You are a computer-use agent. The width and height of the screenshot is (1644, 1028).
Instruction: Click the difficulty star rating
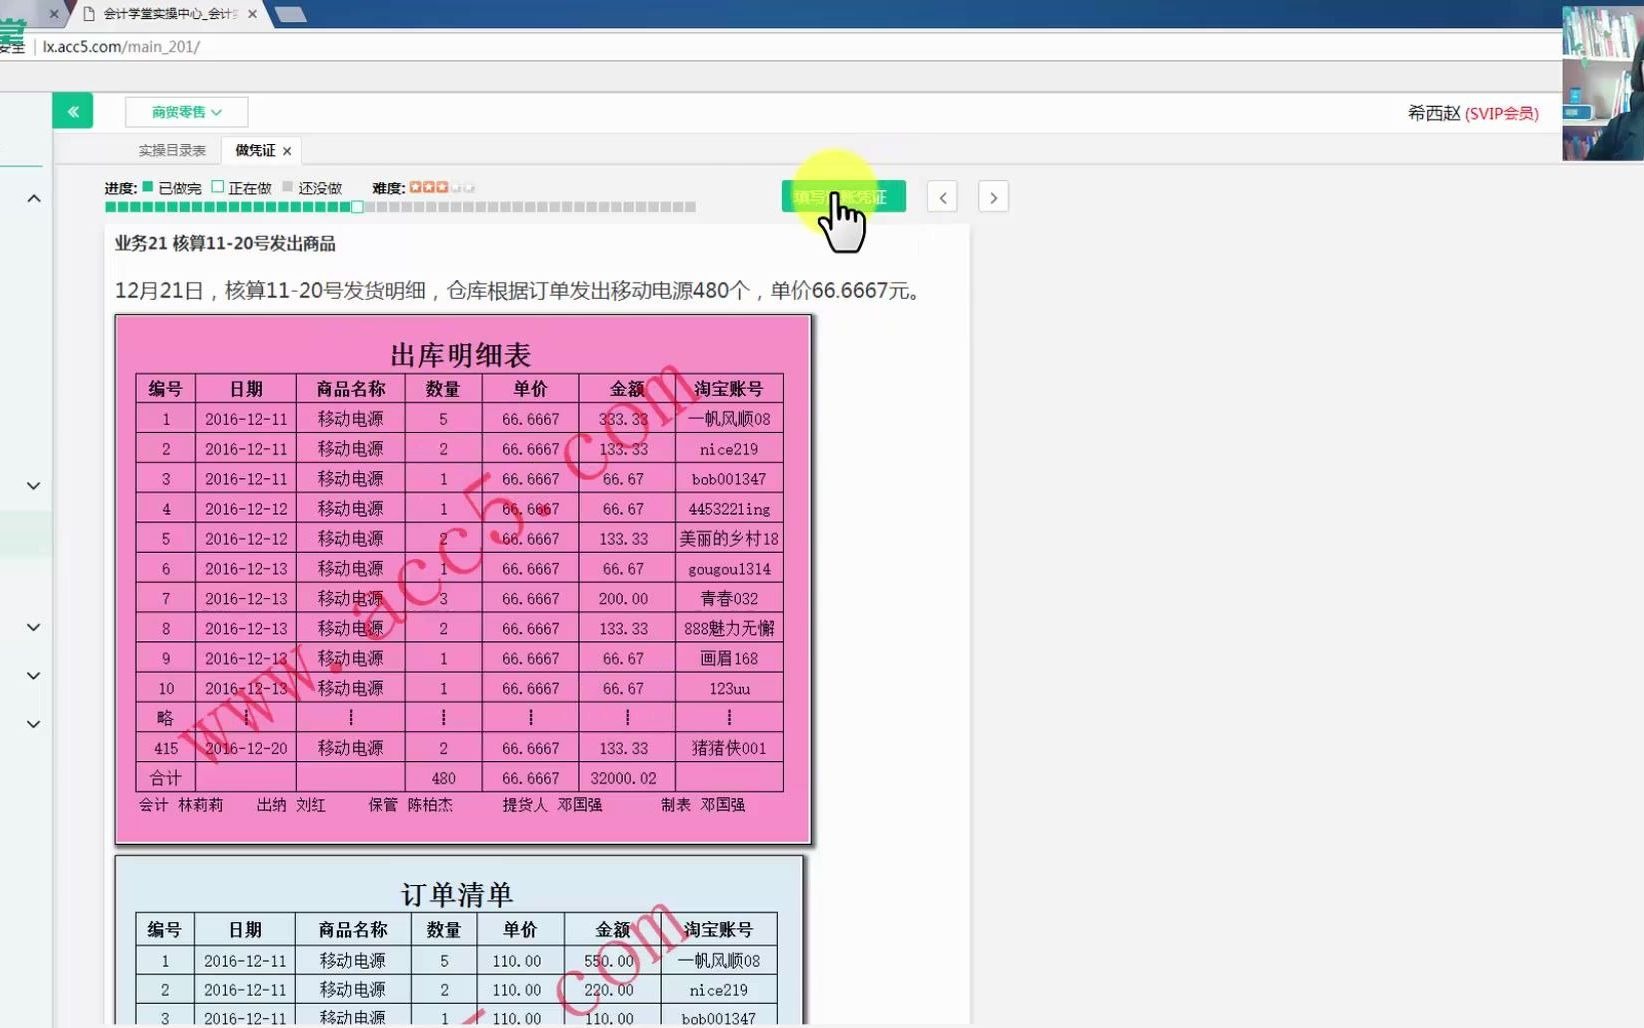click(441, 187)
